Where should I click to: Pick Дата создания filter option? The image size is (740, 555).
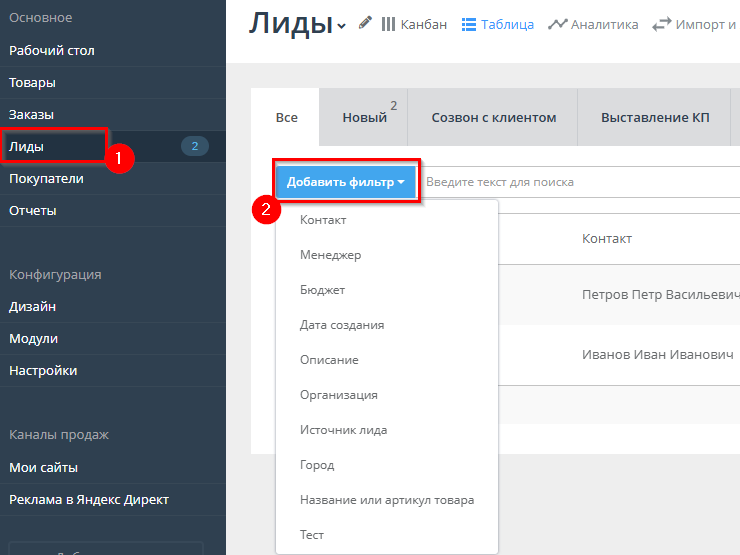(x=342, y=325)
